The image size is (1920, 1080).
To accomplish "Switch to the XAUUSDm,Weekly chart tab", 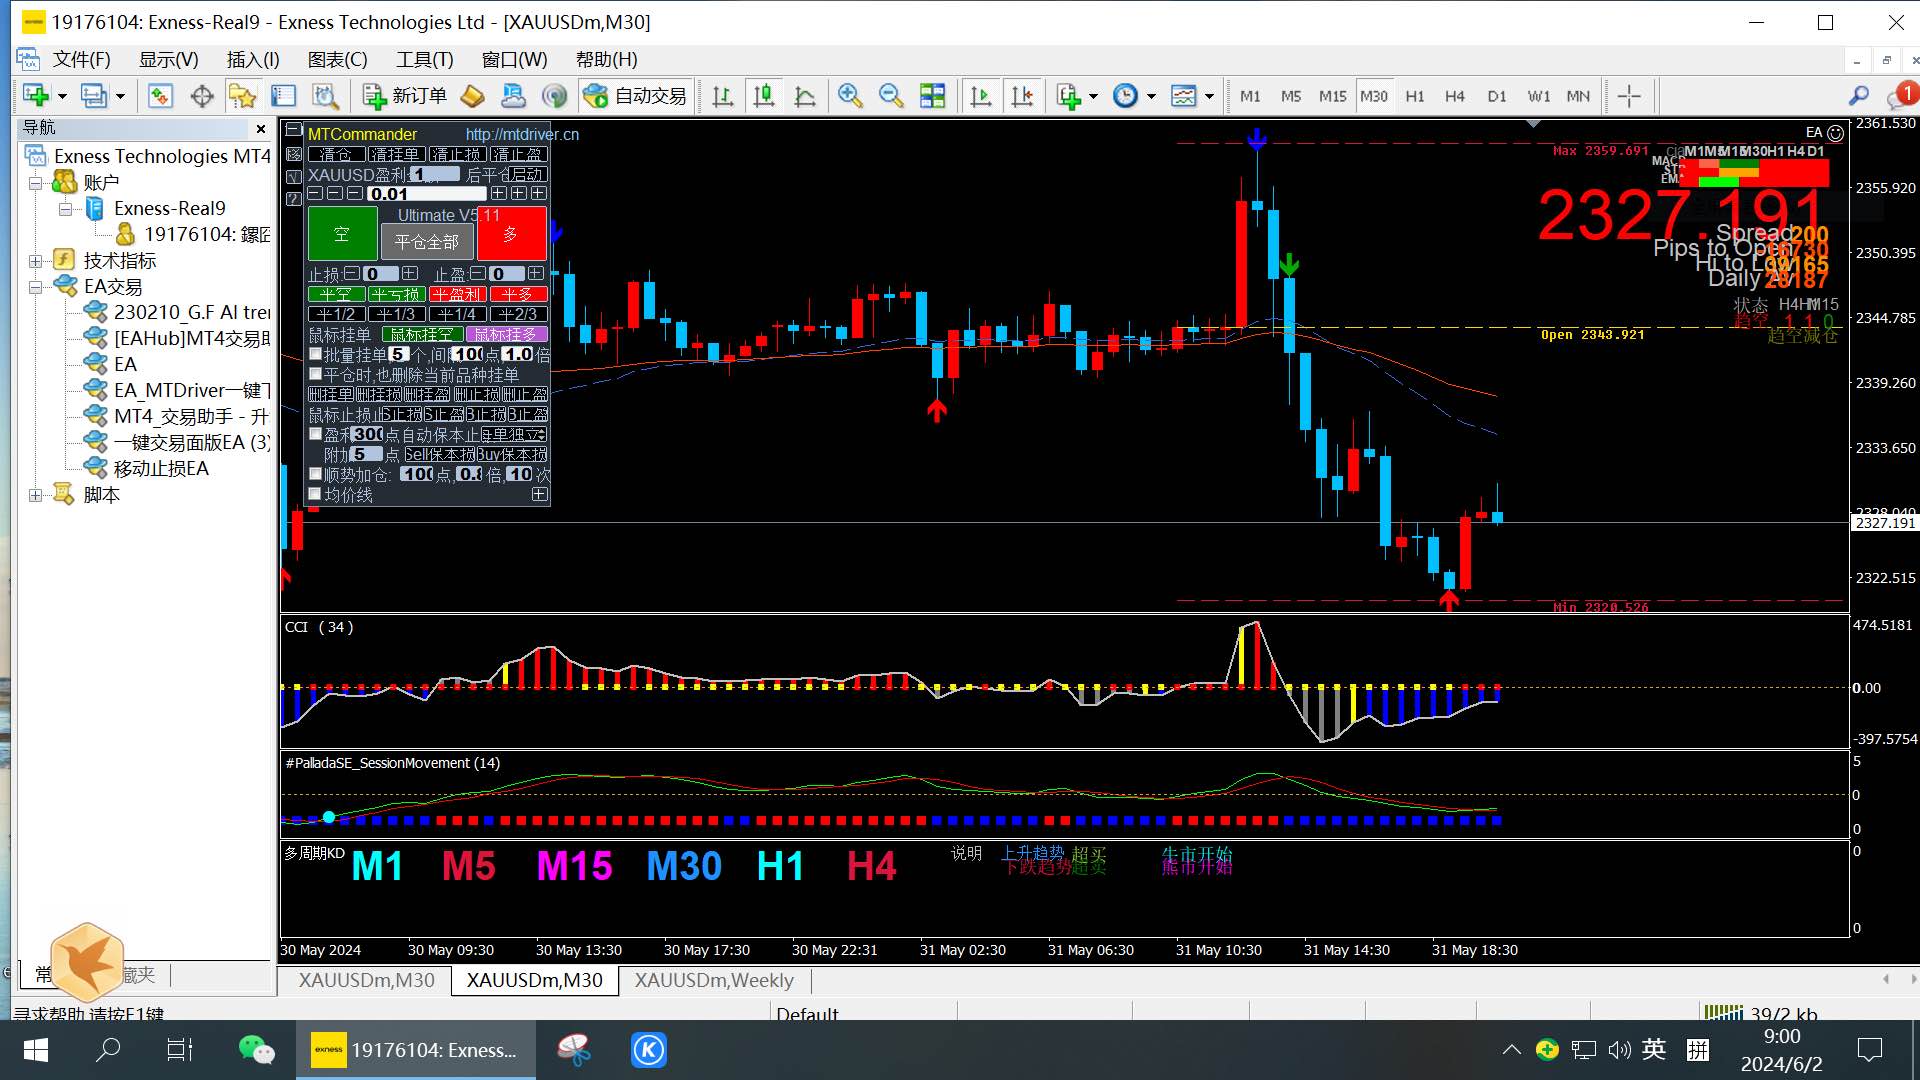I will (714, 980).
